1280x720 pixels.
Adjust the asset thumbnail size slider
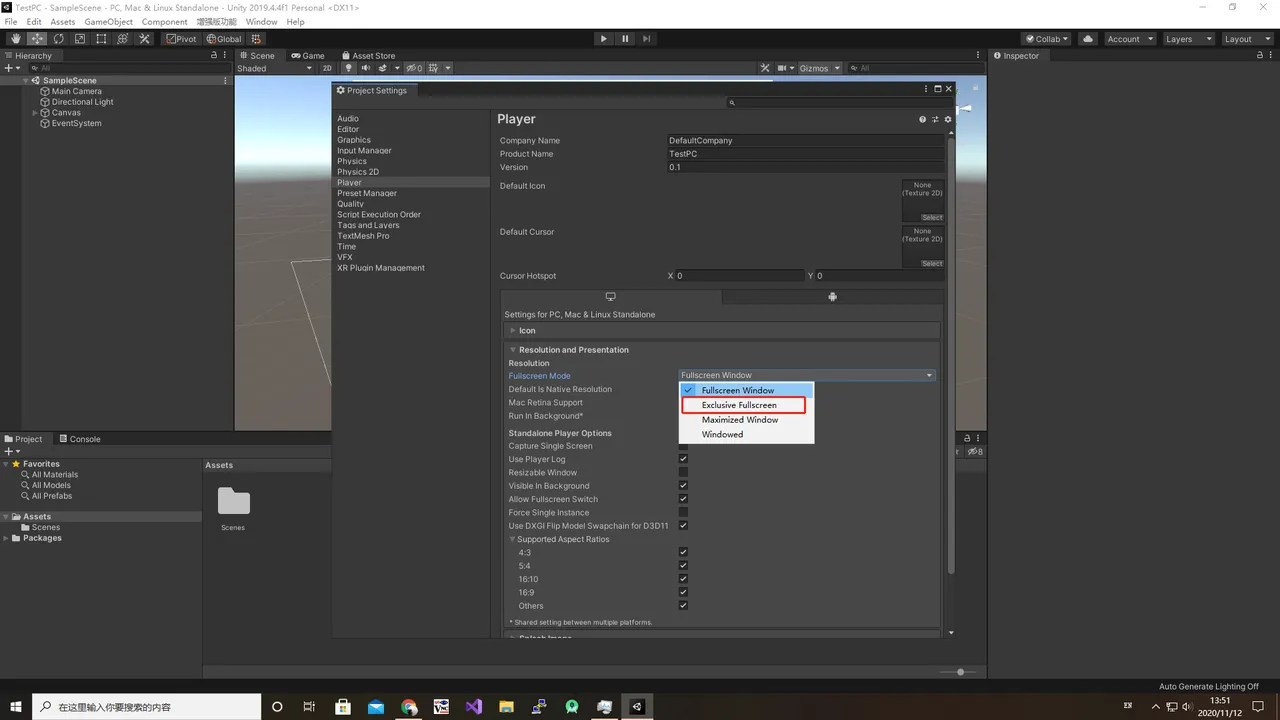pos(960,672)
